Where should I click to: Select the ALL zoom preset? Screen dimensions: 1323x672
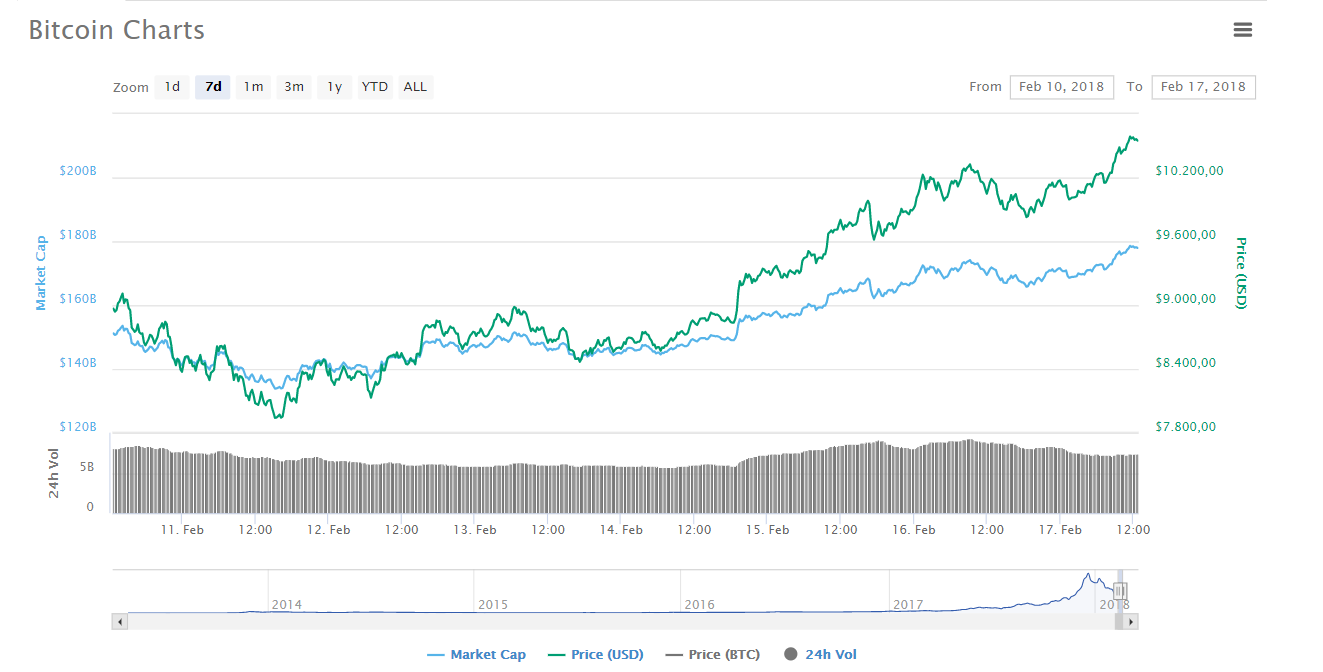click(415, 87)
